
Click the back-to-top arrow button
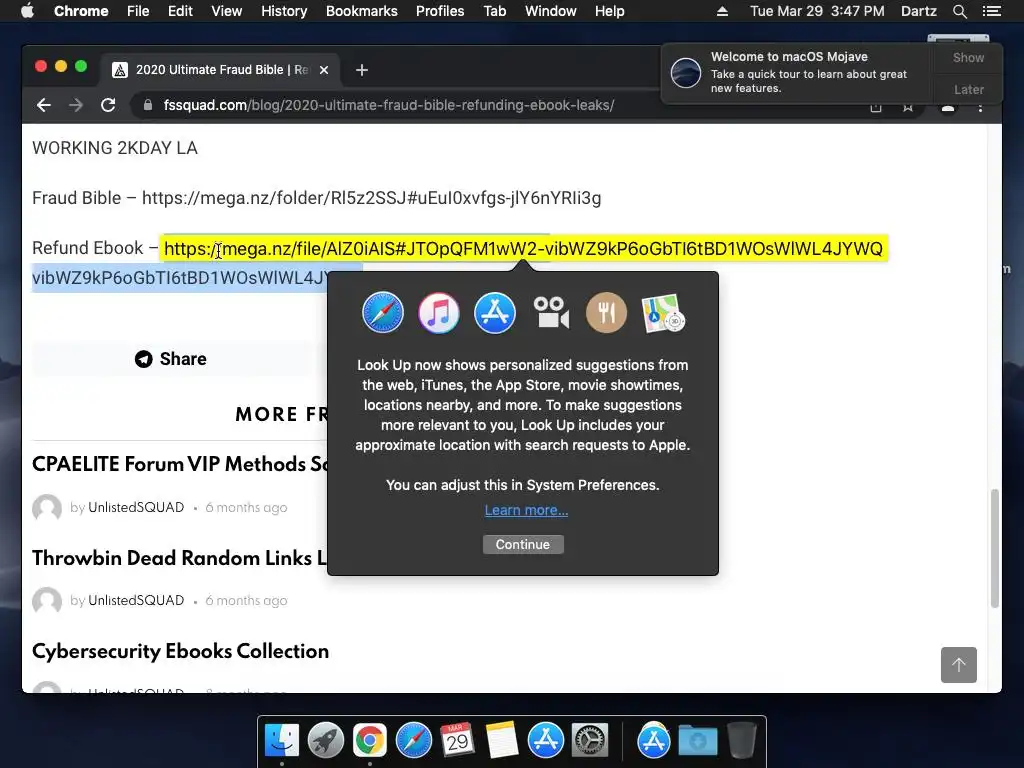click(x=959, y=665)
